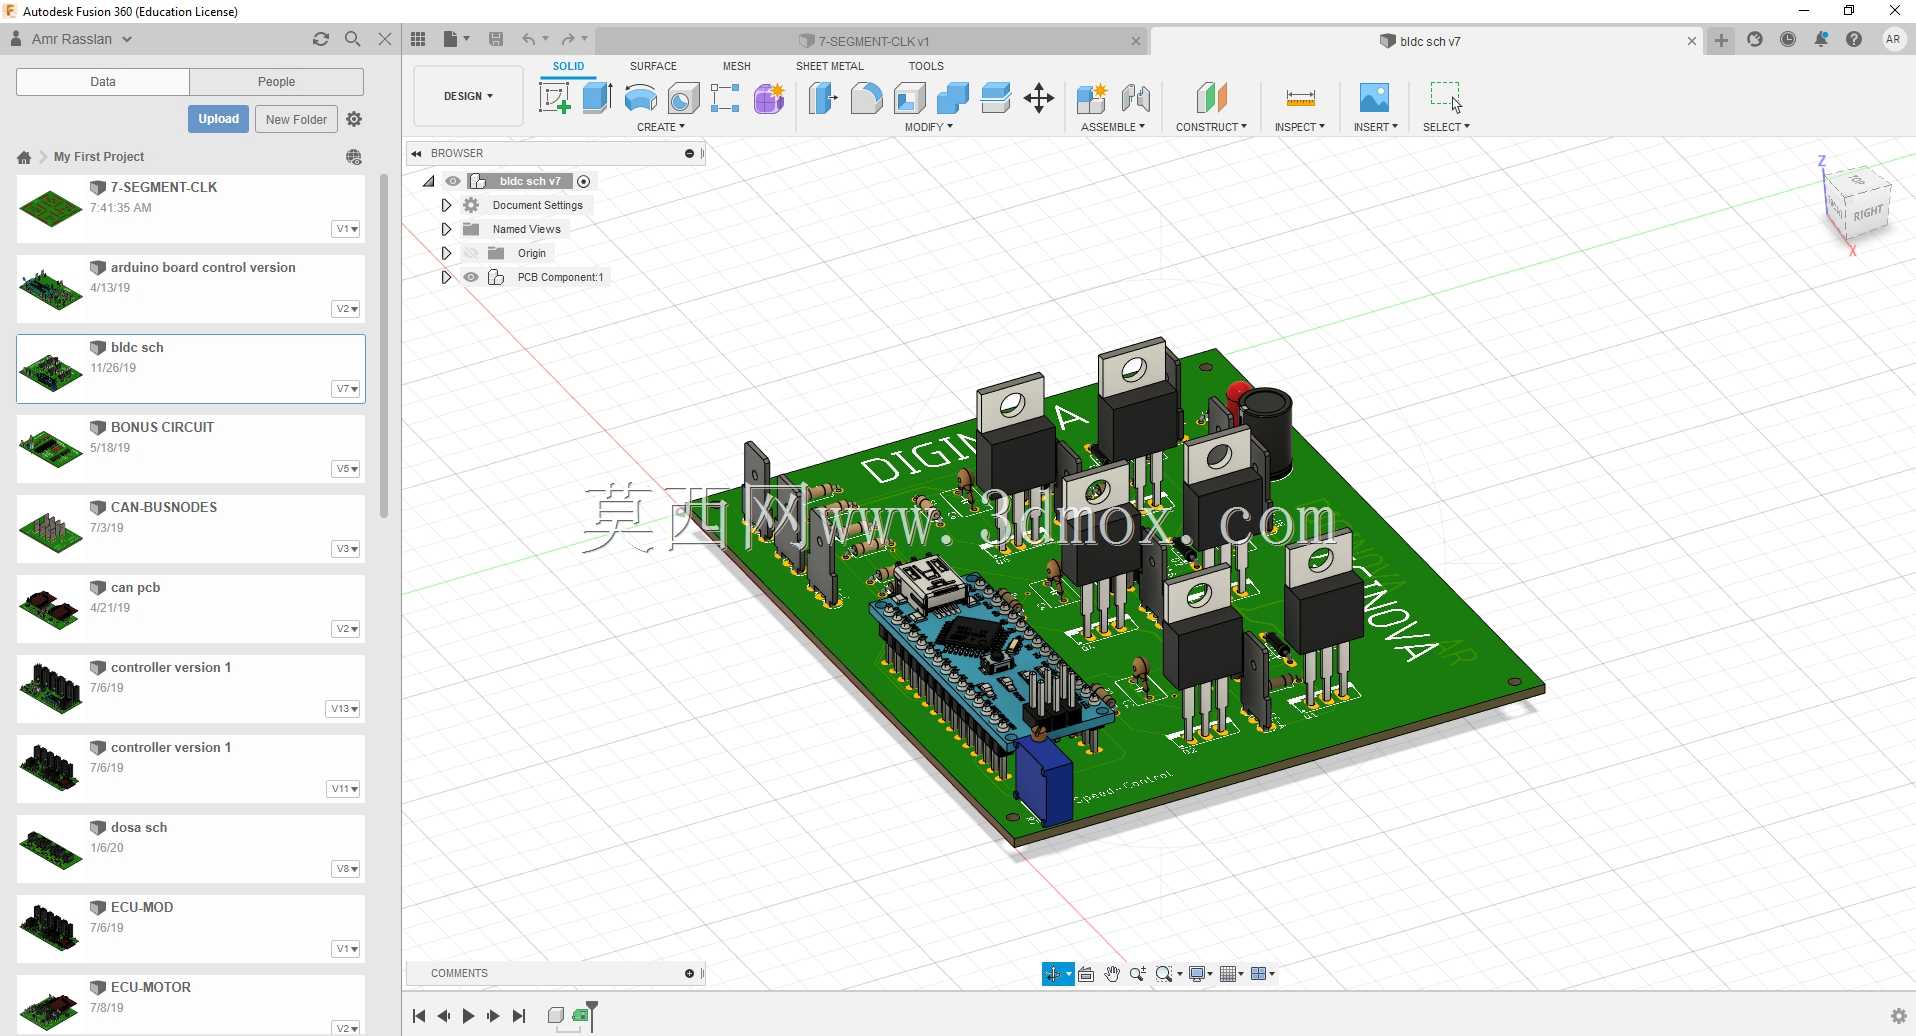Image resolution: width=1916 pixels, height=1036 pixels.
Task: Select the Offset Face tool
Action: pos(996,98)
